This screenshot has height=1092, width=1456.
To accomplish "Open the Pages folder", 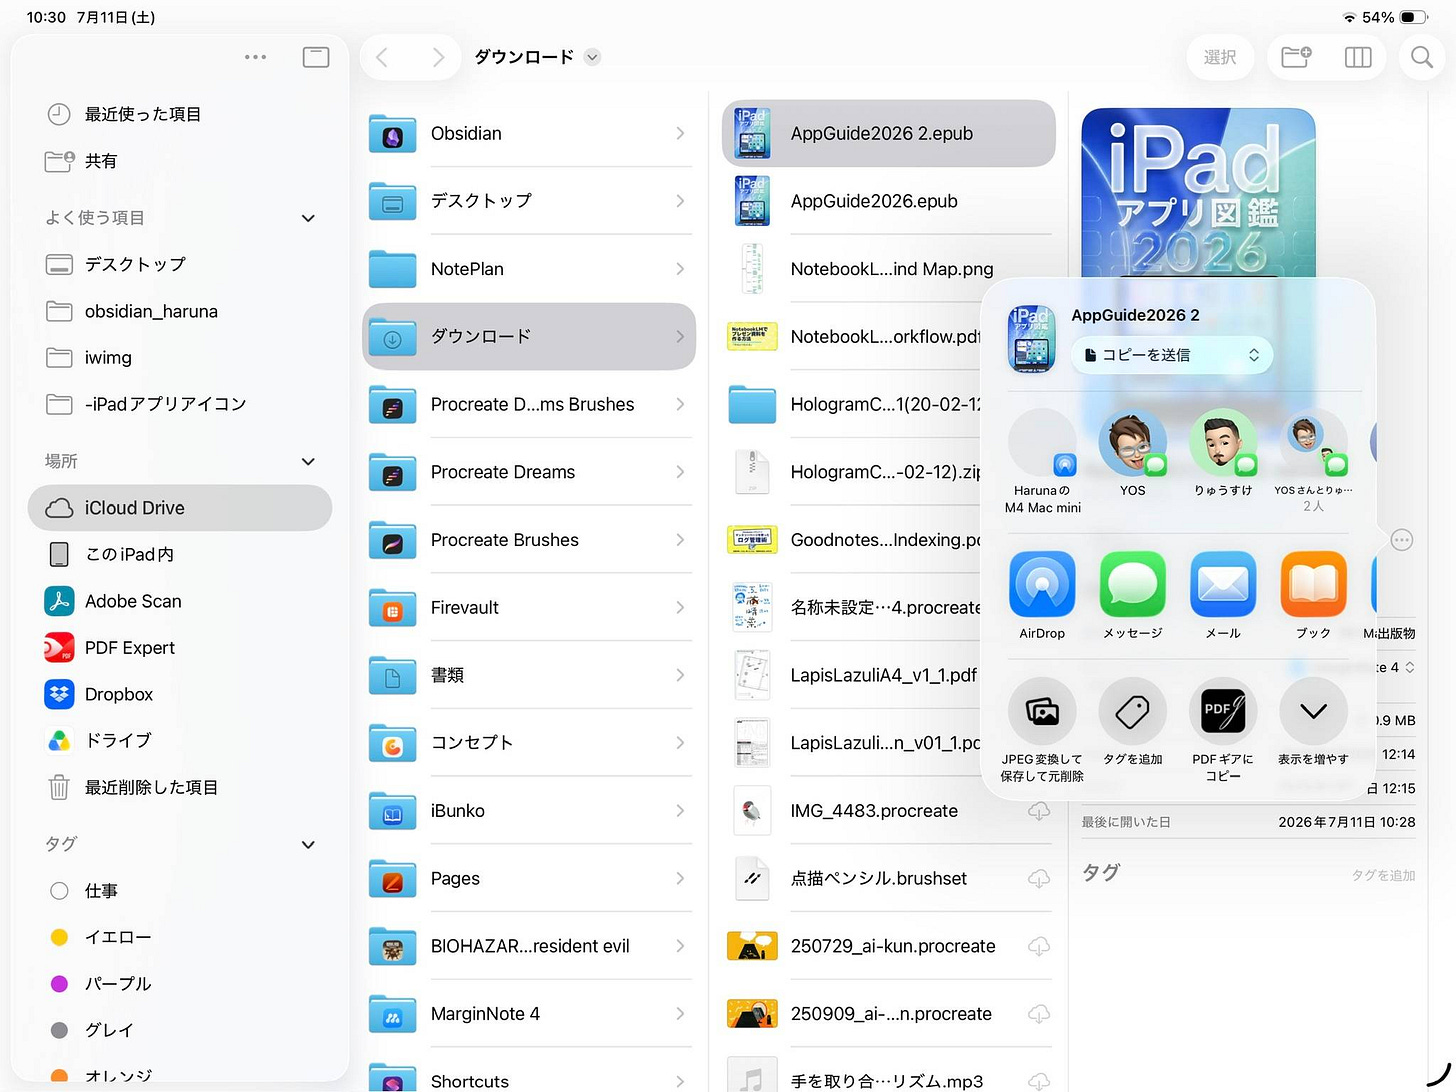I will coord(529,879).
